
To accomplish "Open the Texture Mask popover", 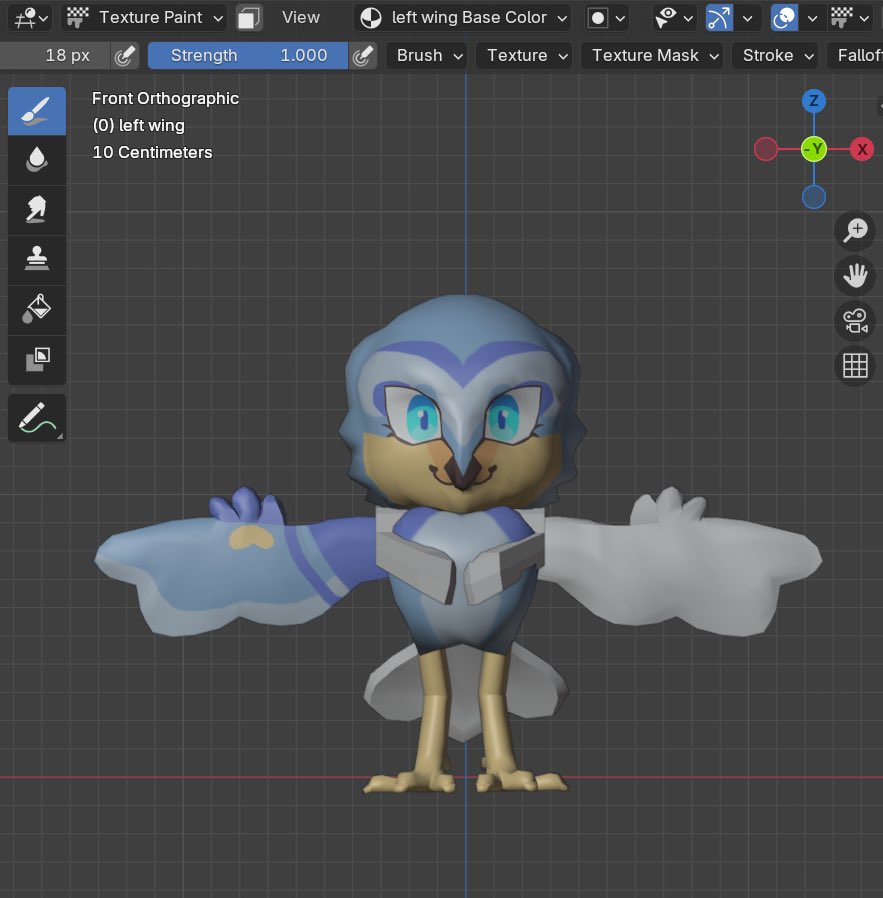I will click(x=652, y=56).
